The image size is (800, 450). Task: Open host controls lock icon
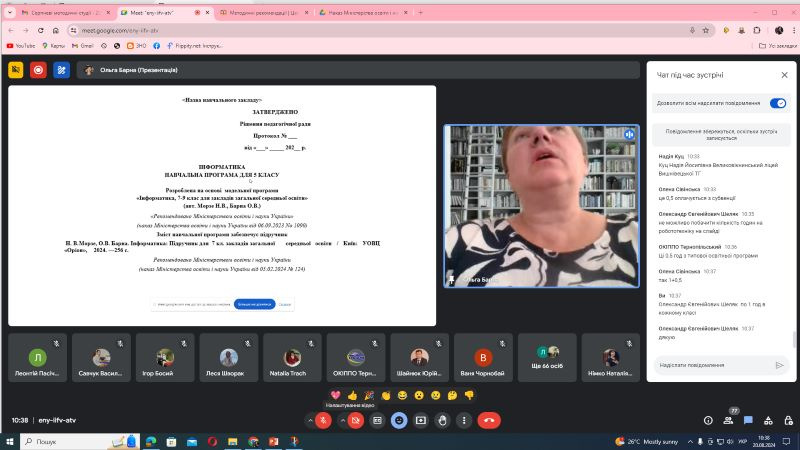click(788, 420)
